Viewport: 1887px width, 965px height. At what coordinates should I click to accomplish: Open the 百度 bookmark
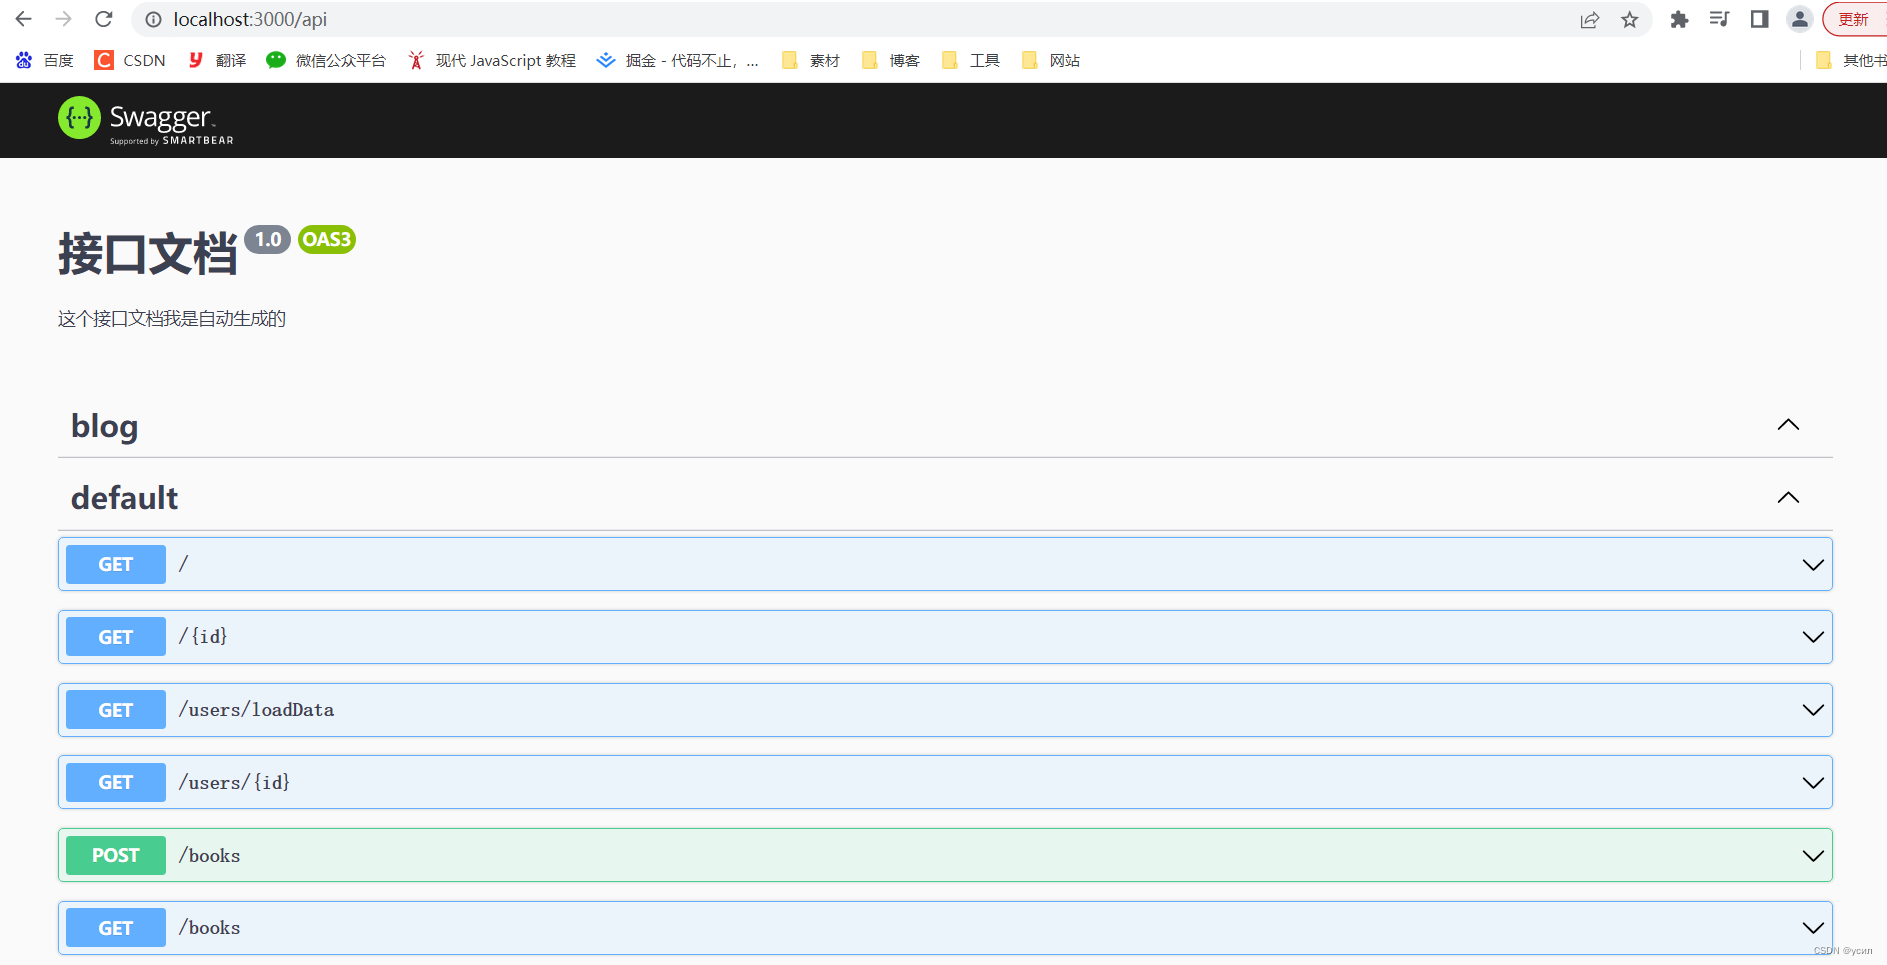tap(45, 61)
